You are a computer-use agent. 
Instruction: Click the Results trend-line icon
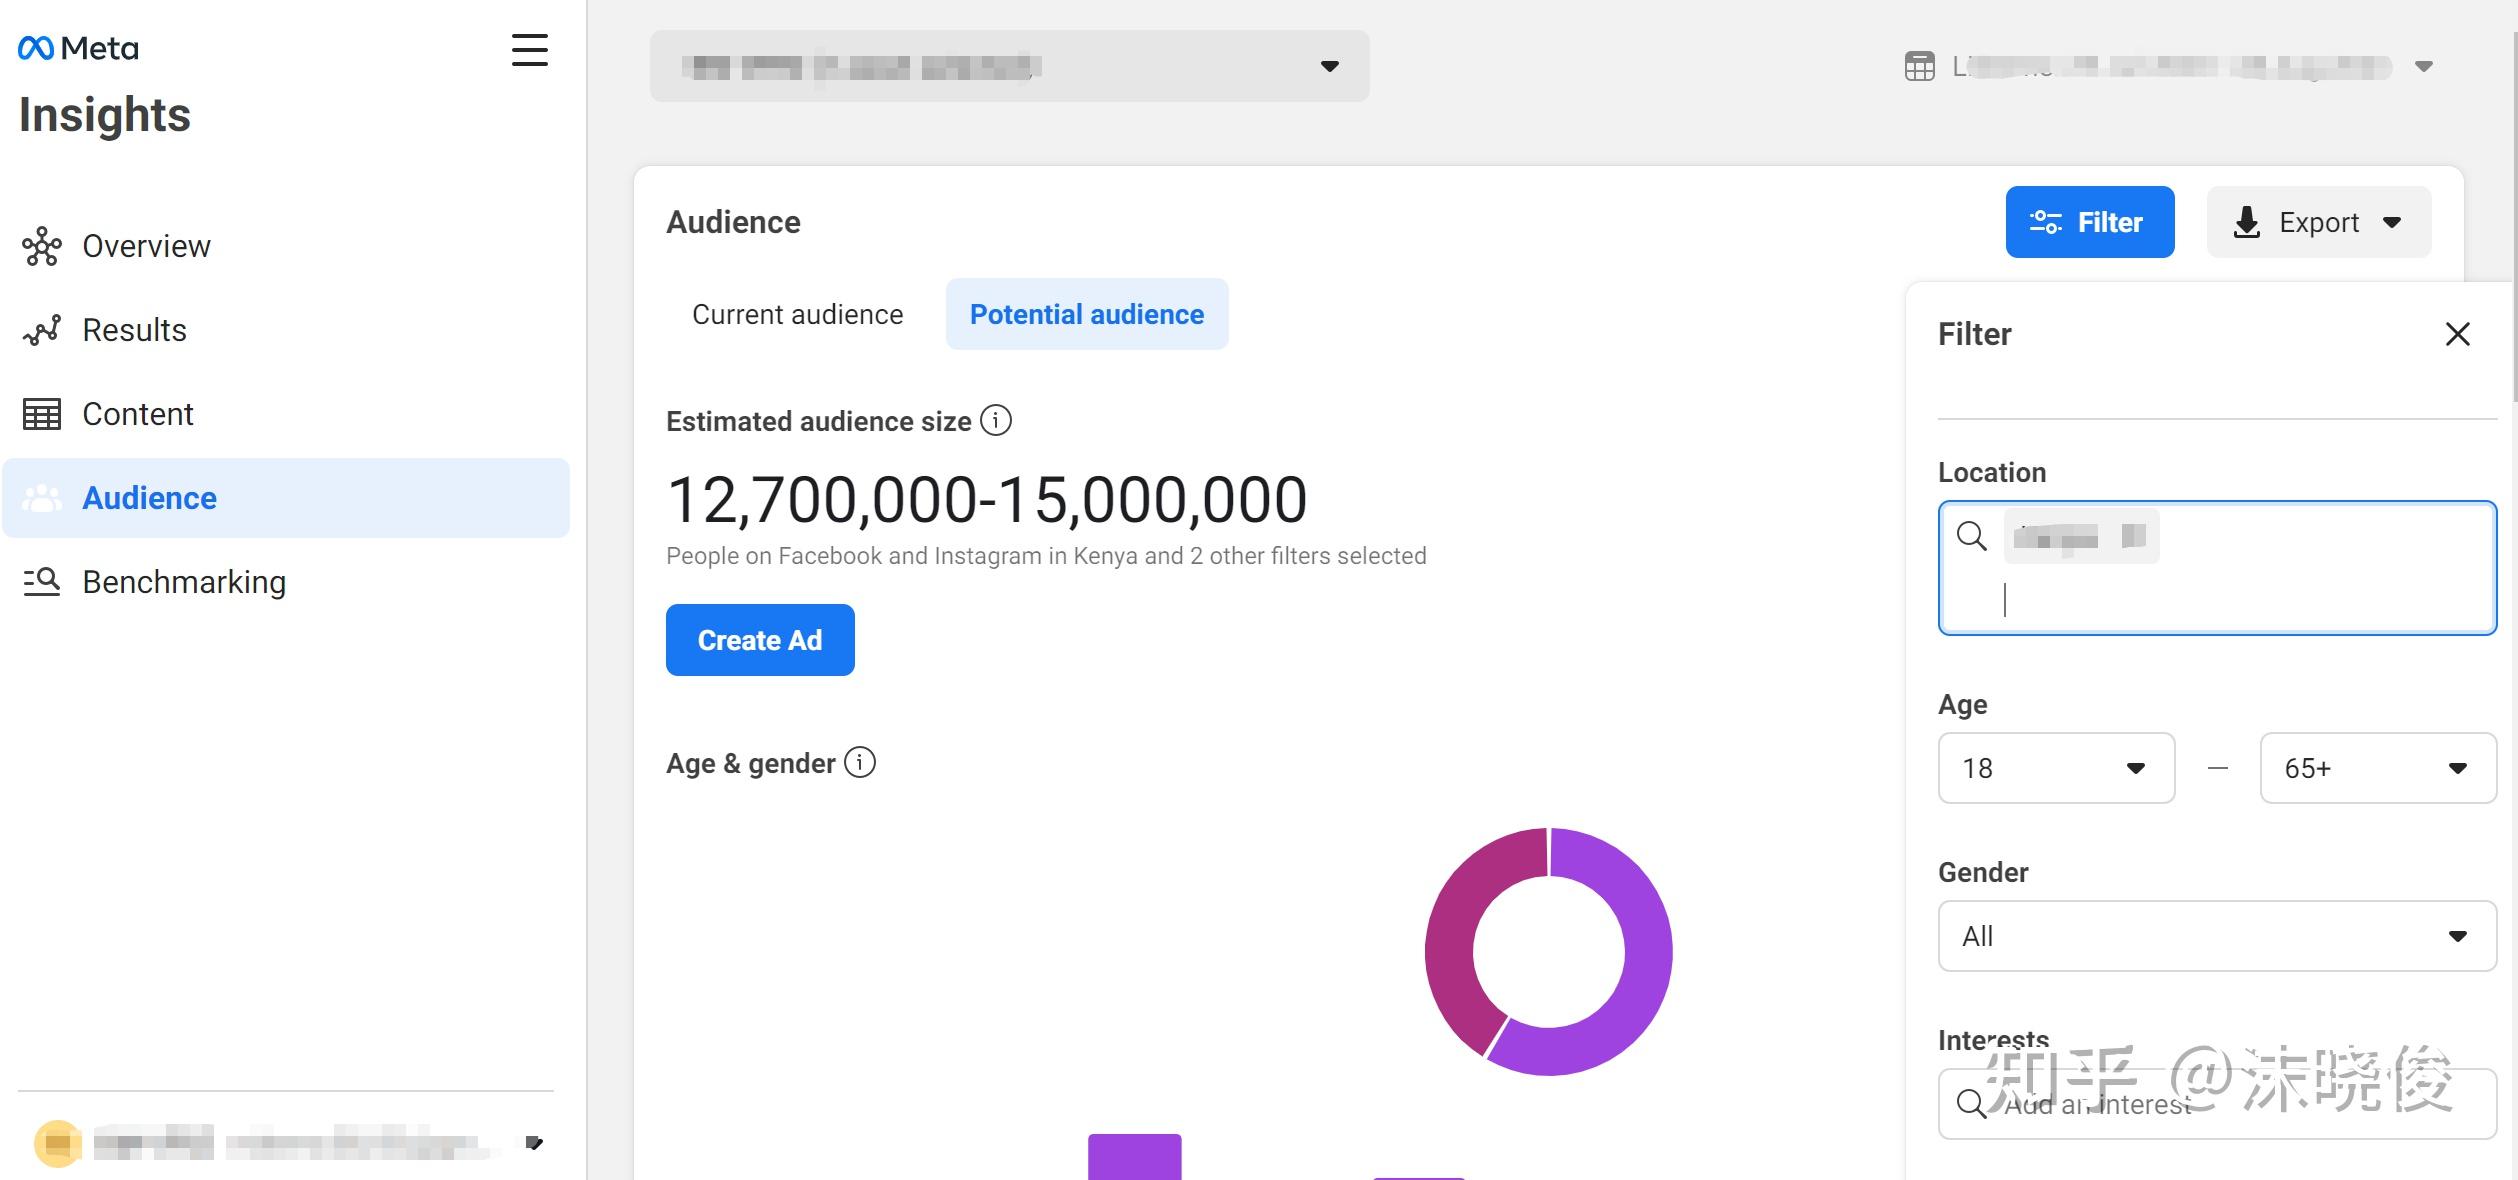click(41, 330)
